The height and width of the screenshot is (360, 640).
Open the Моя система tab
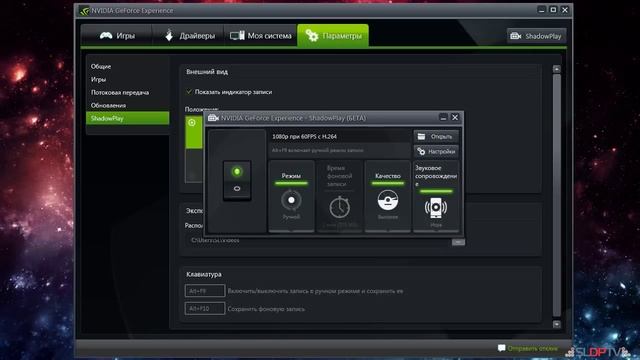click(260, 36)
